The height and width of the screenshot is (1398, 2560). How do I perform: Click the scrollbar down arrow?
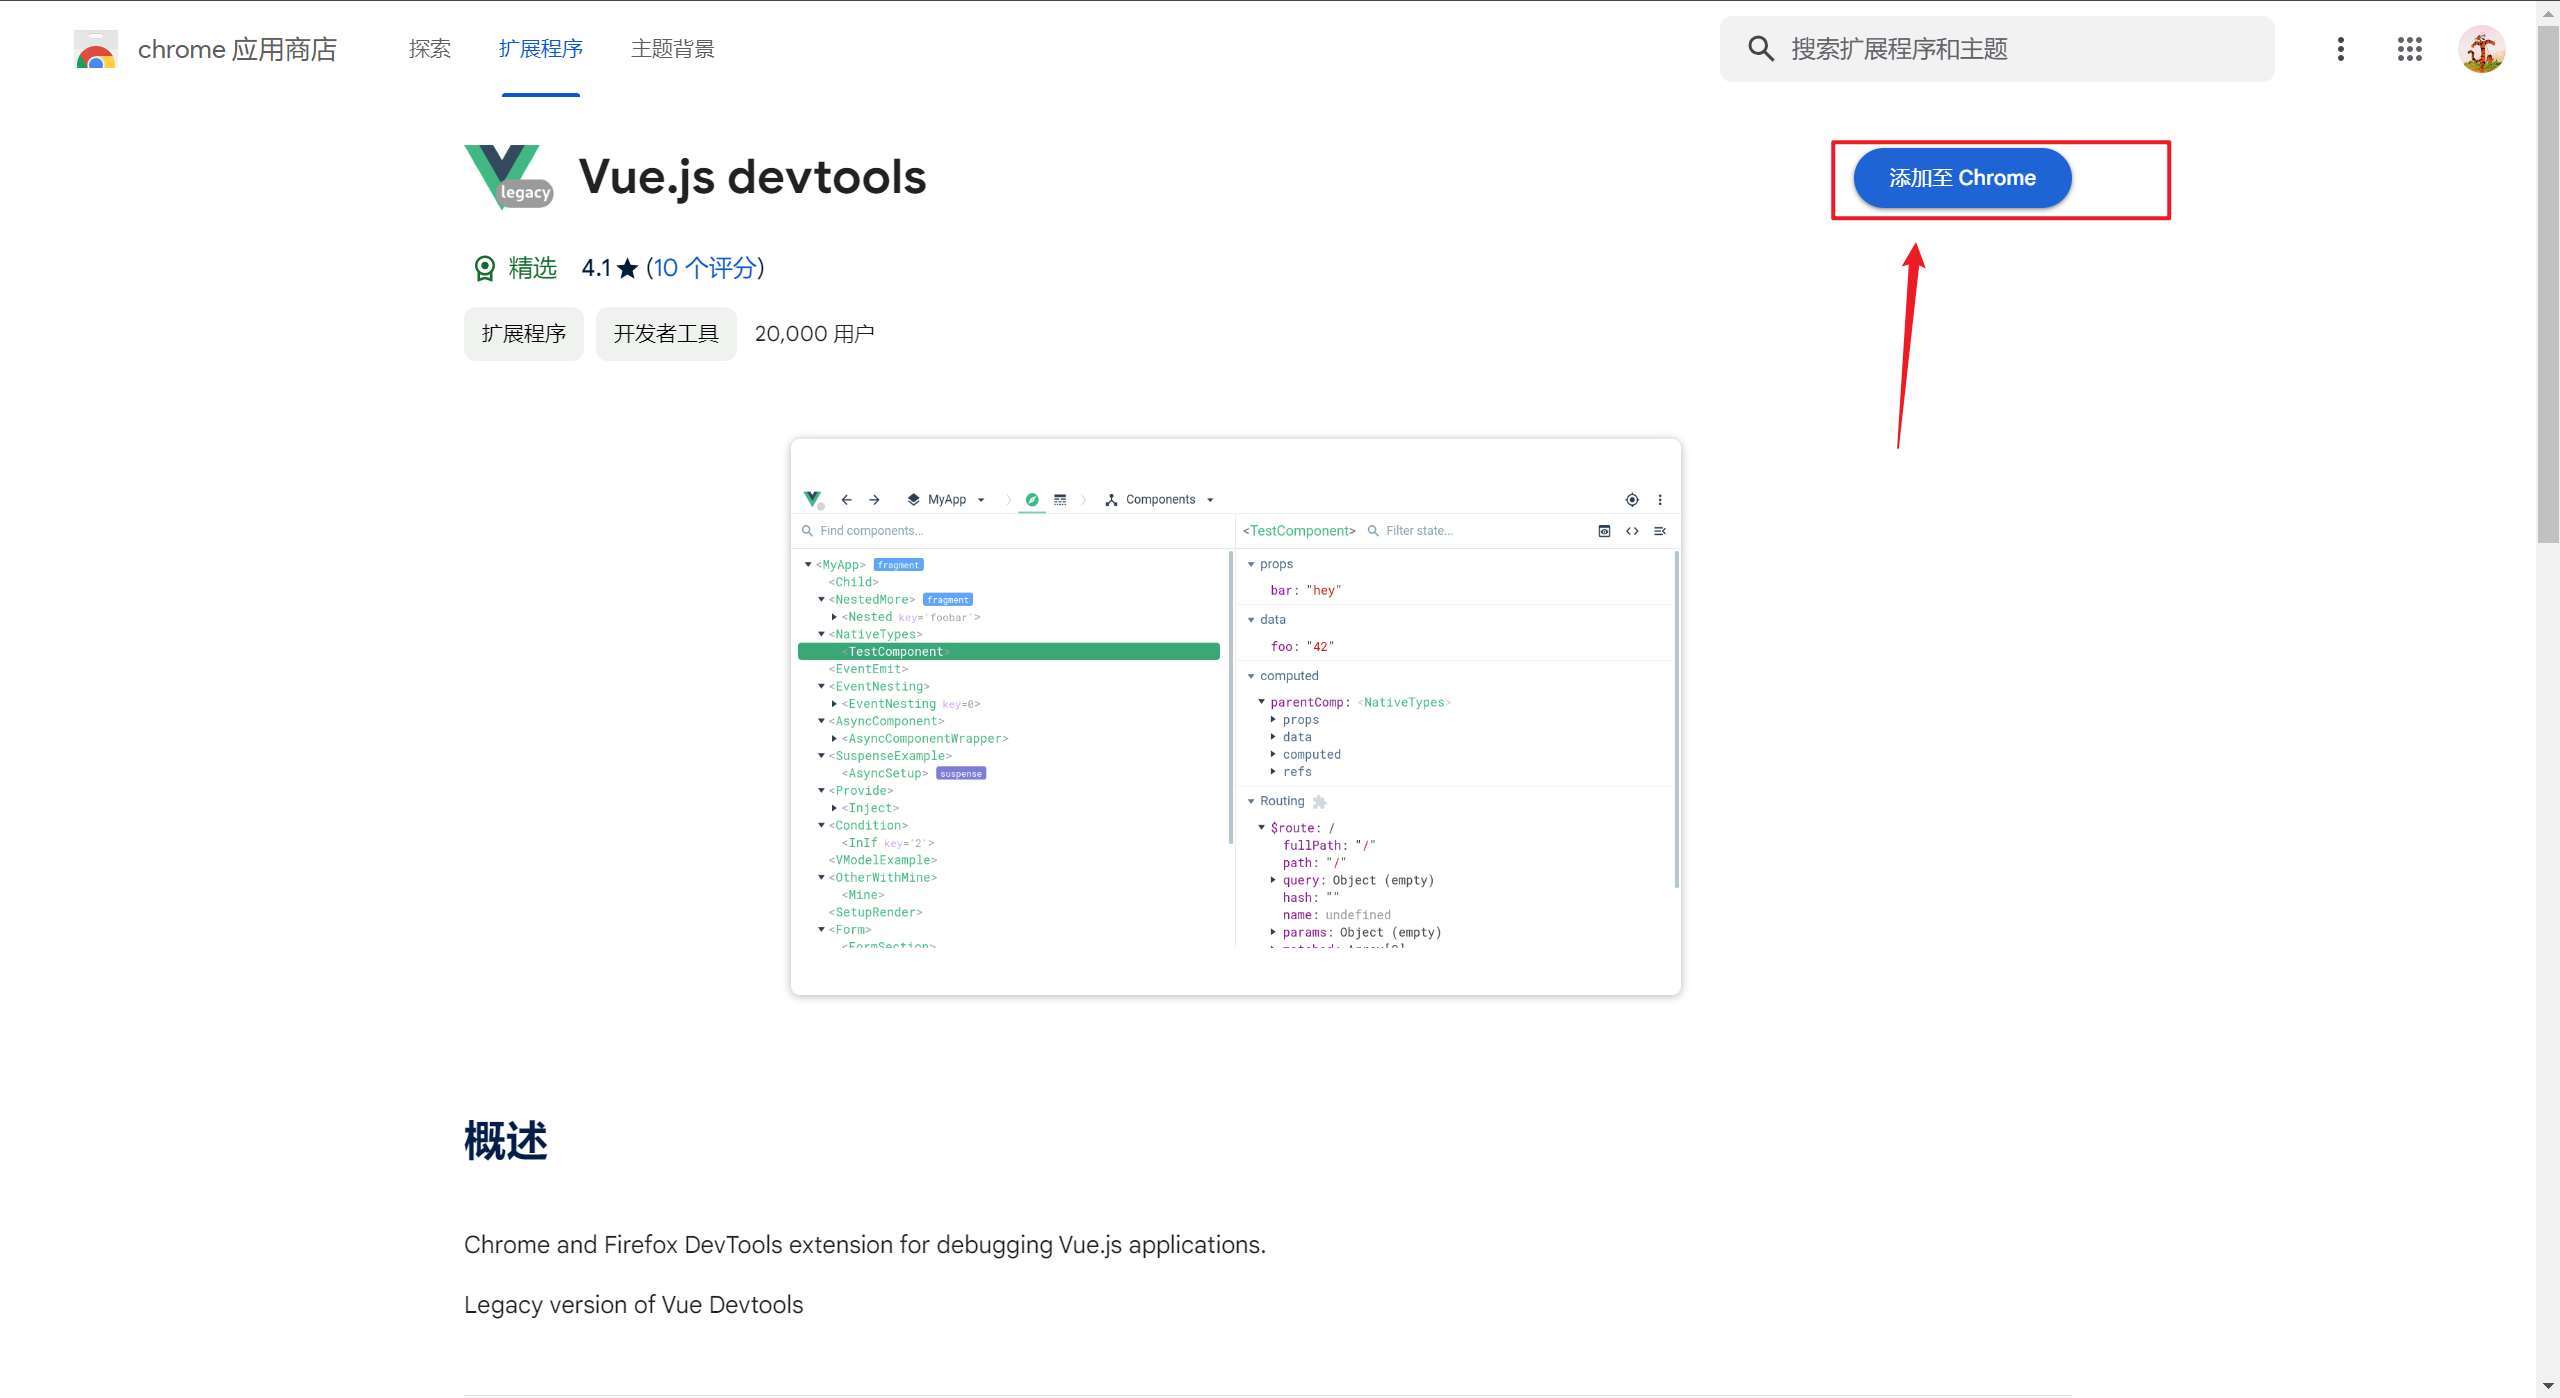click(x=2548, y=1385)
